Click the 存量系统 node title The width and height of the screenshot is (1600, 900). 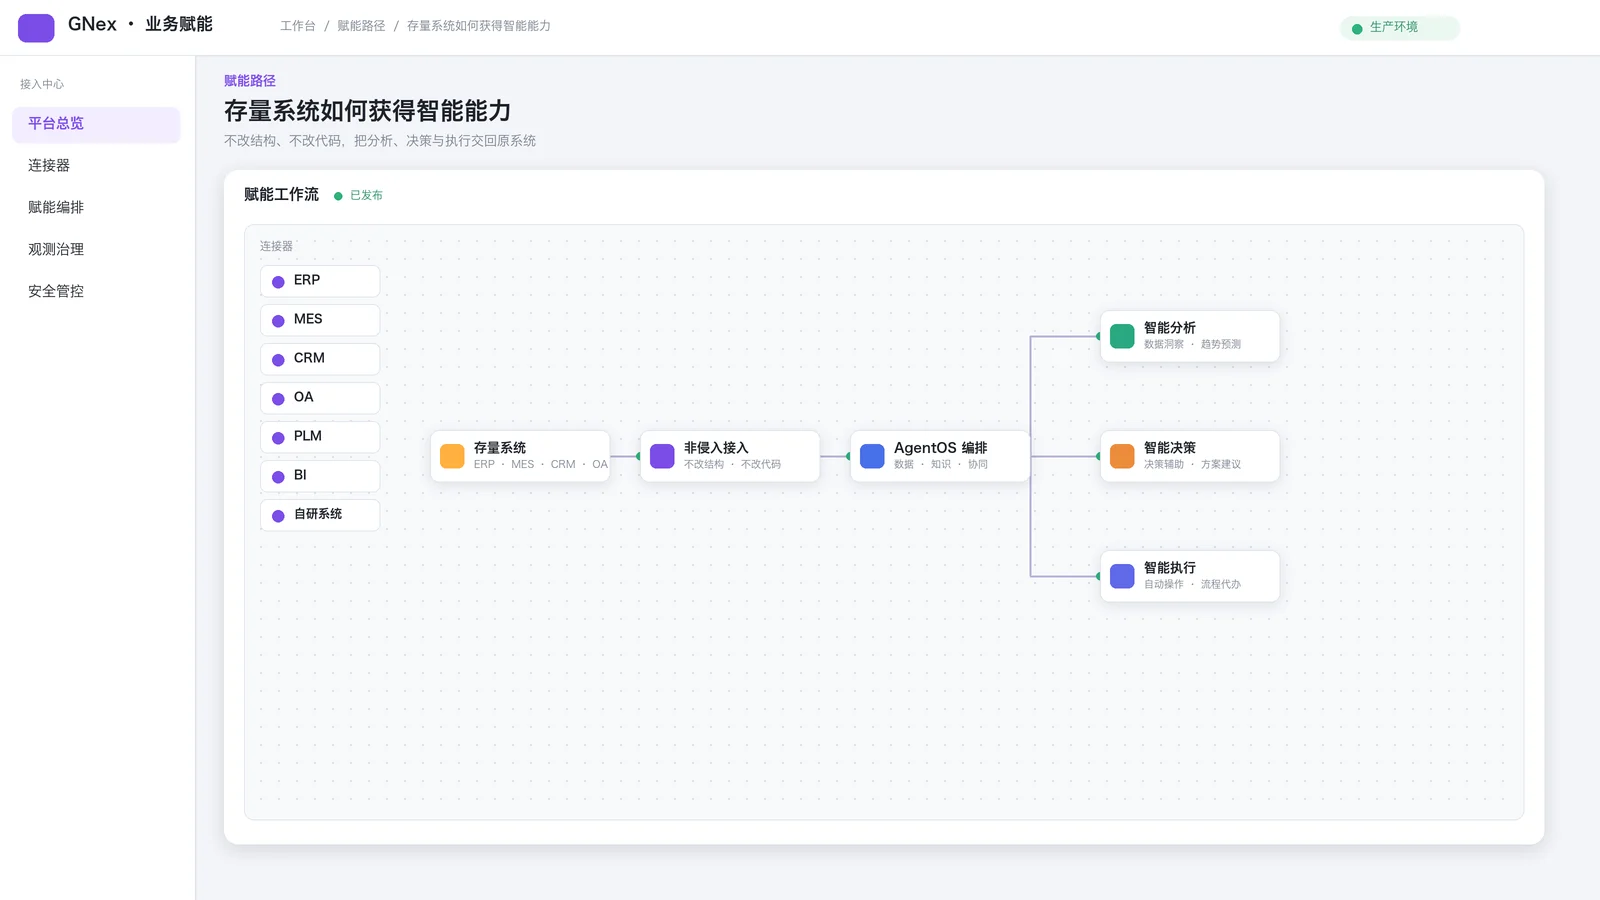(500, 448)
